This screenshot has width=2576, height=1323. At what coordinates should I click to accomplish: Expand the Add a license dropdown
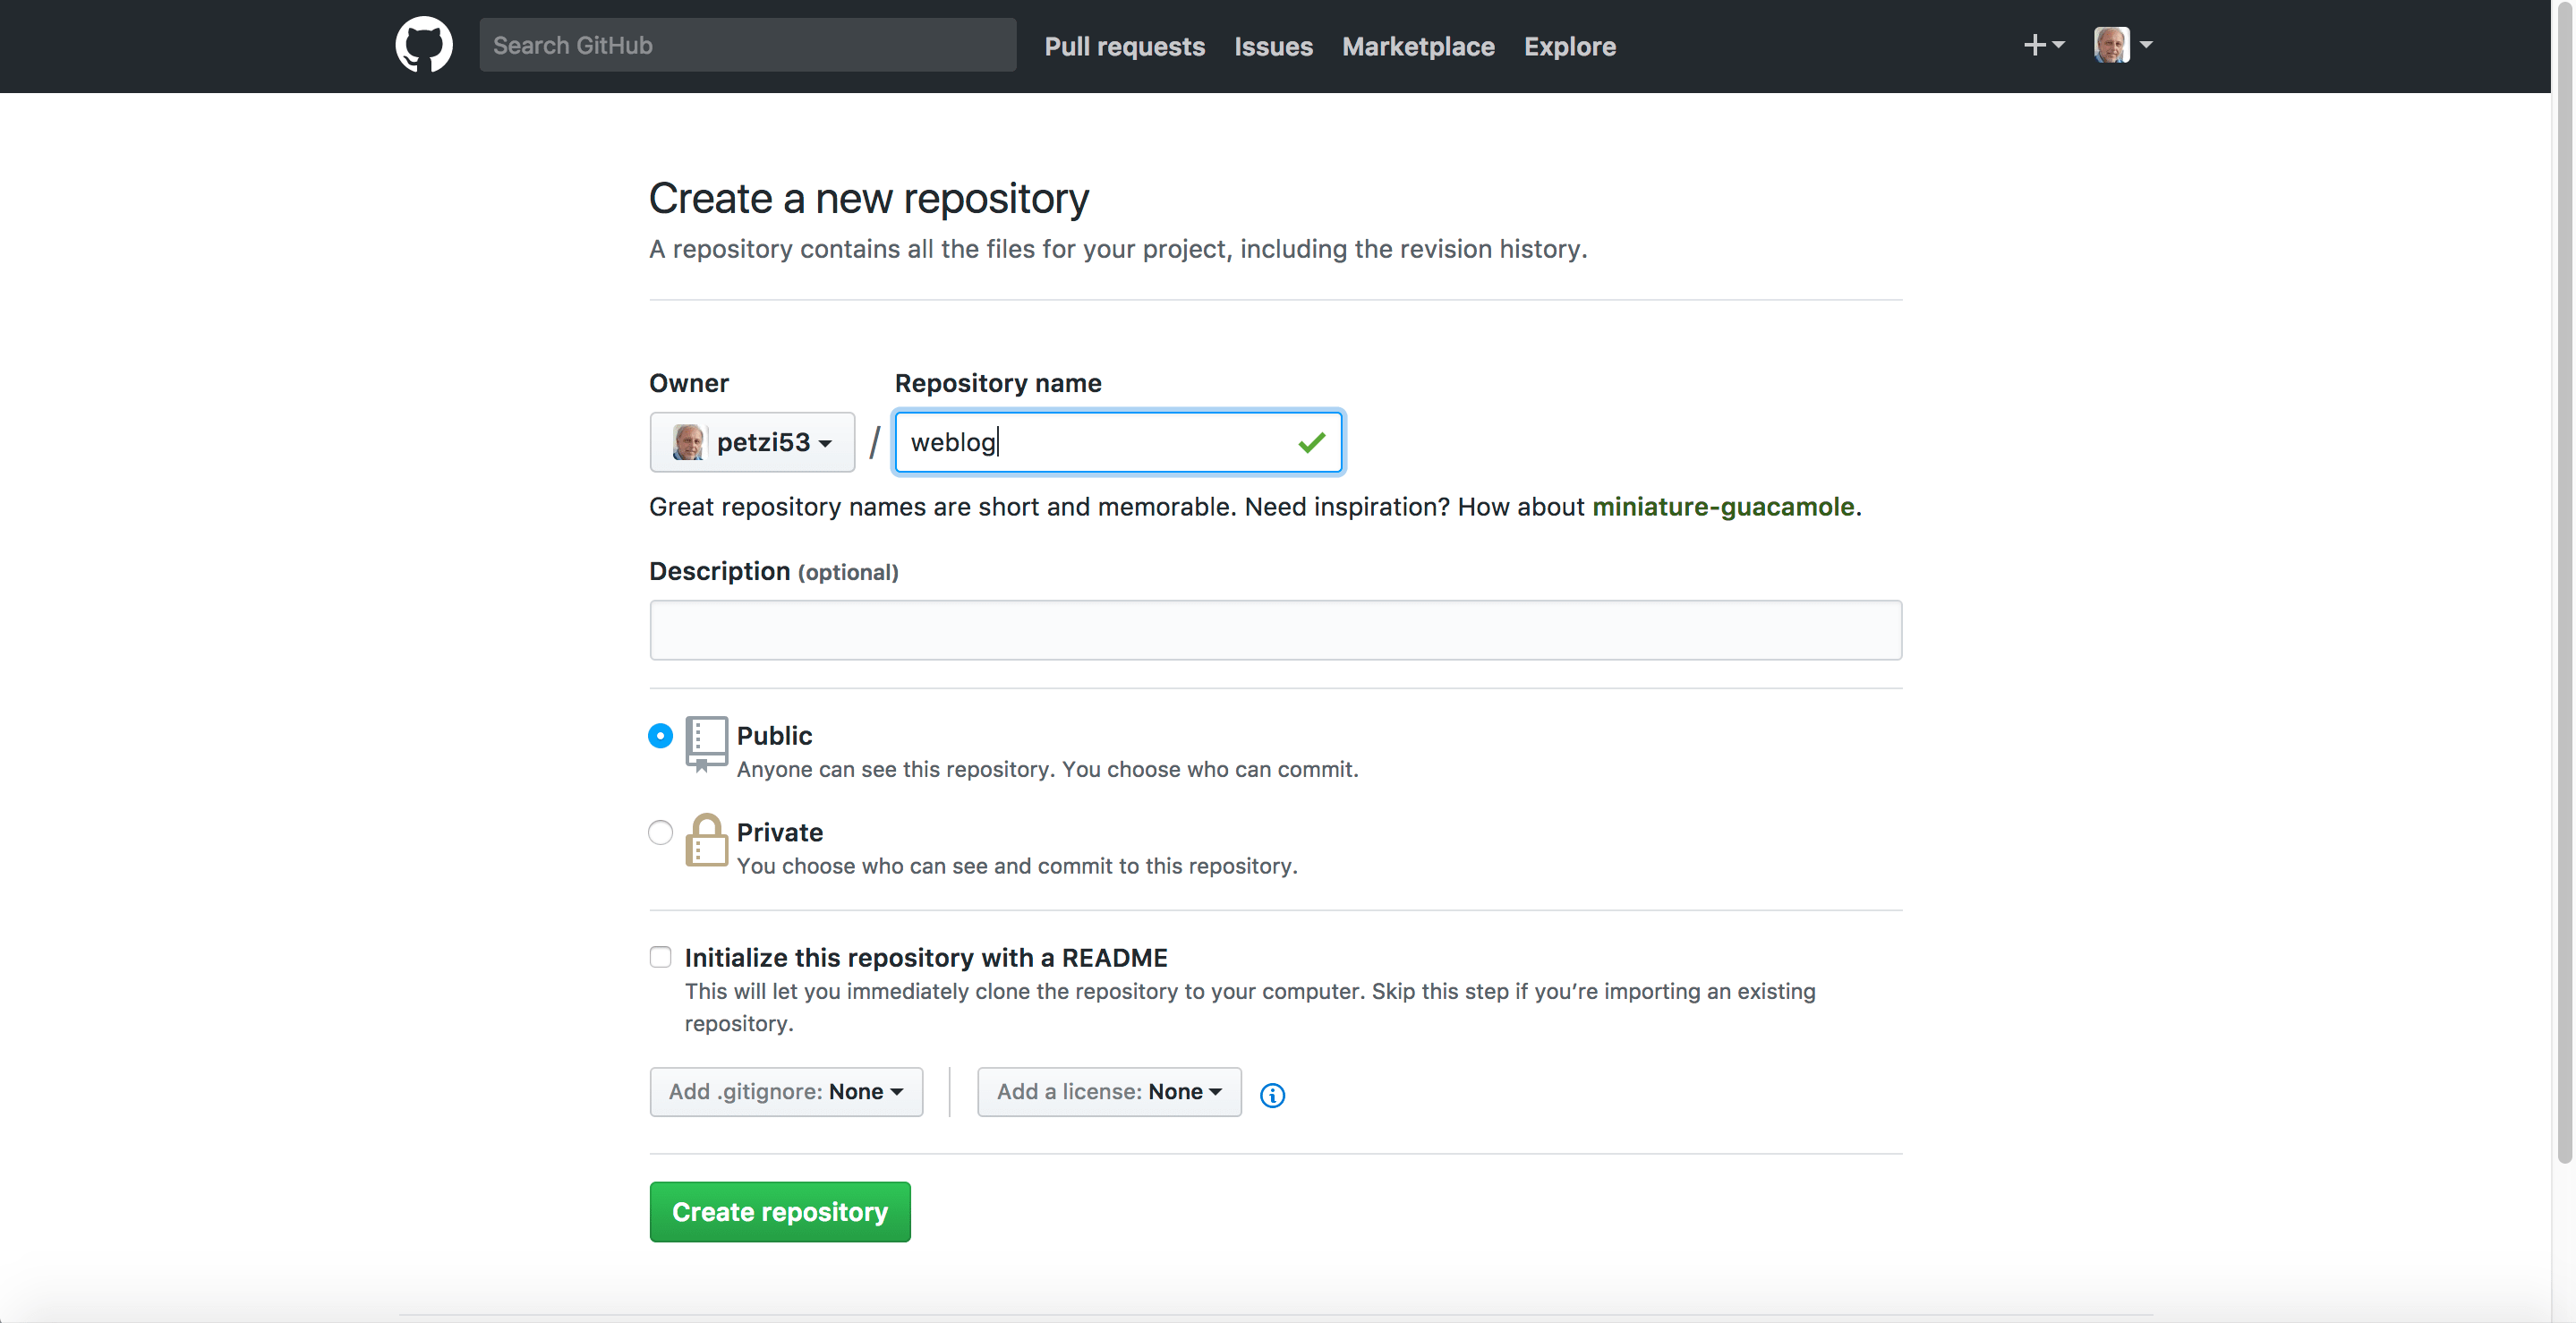1108,1092
